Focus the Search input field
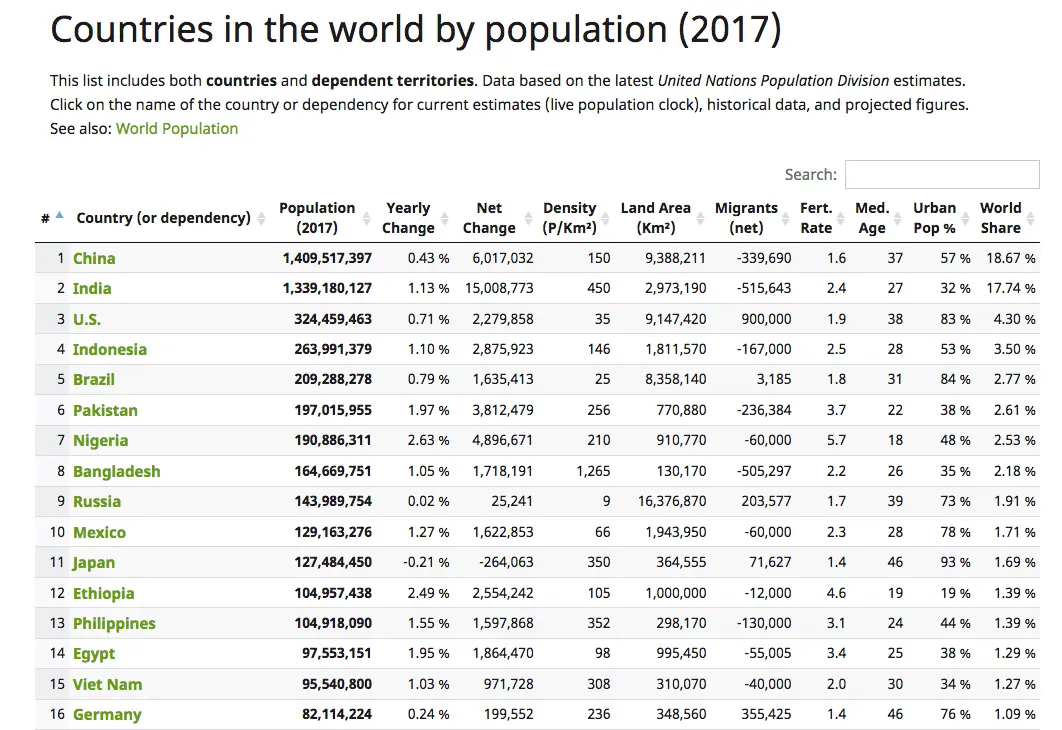The width and height of the screenshot is (1062, 730). pos(928,174)
